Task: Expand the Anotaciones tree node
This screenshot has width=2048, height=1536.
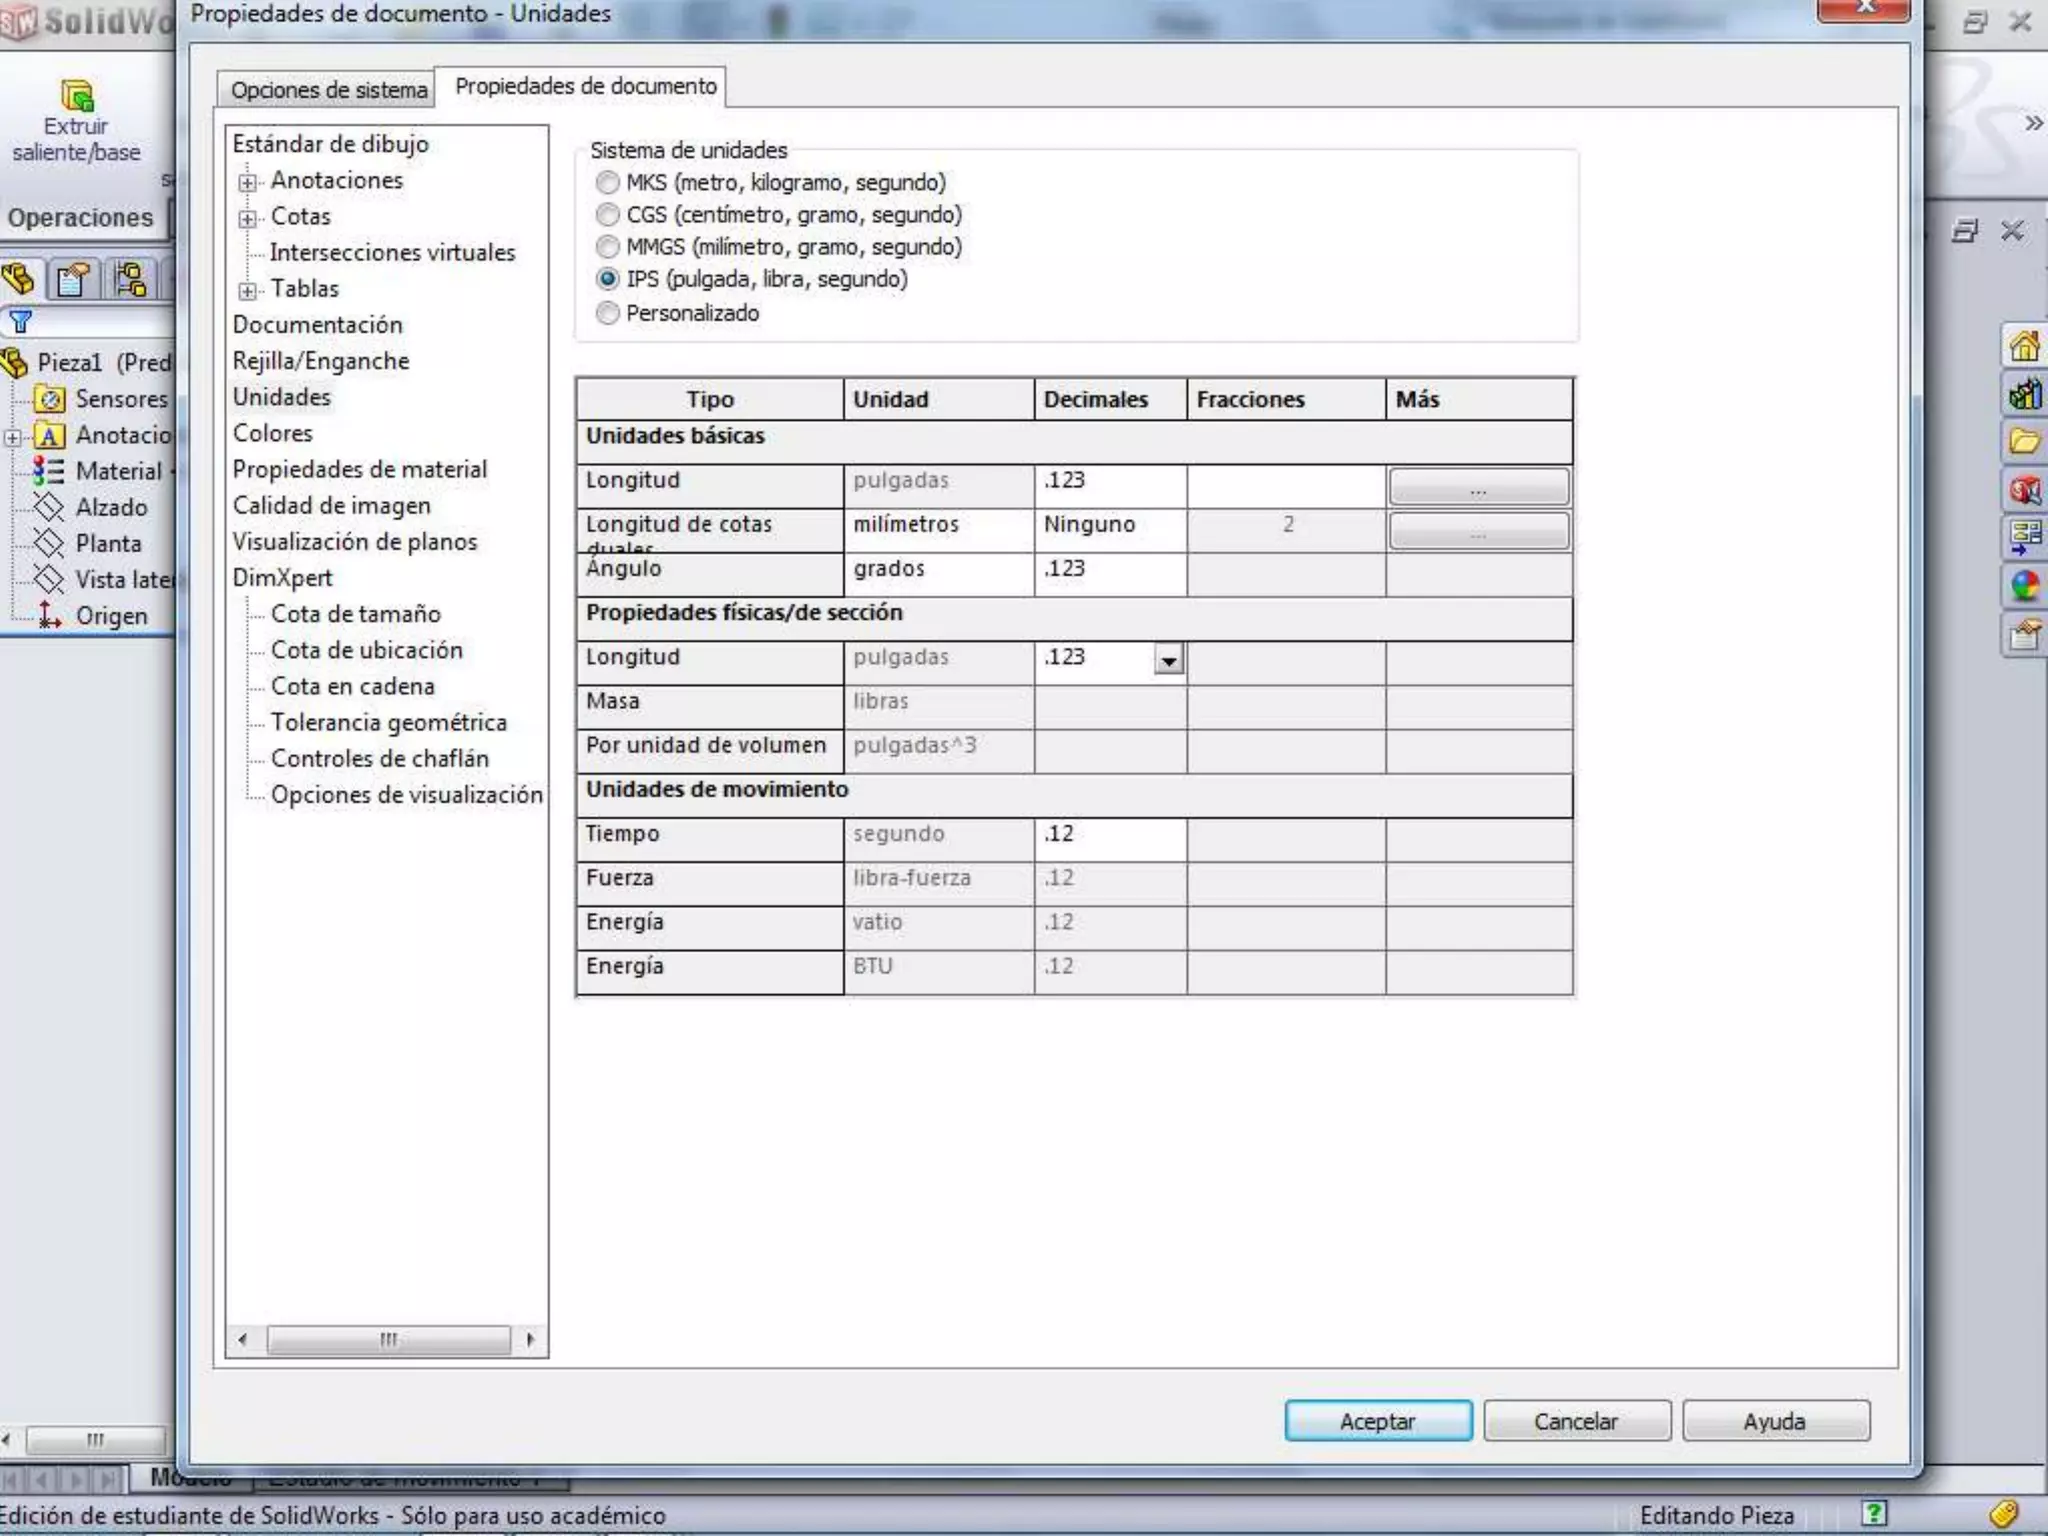Action: tap(247, 182)
